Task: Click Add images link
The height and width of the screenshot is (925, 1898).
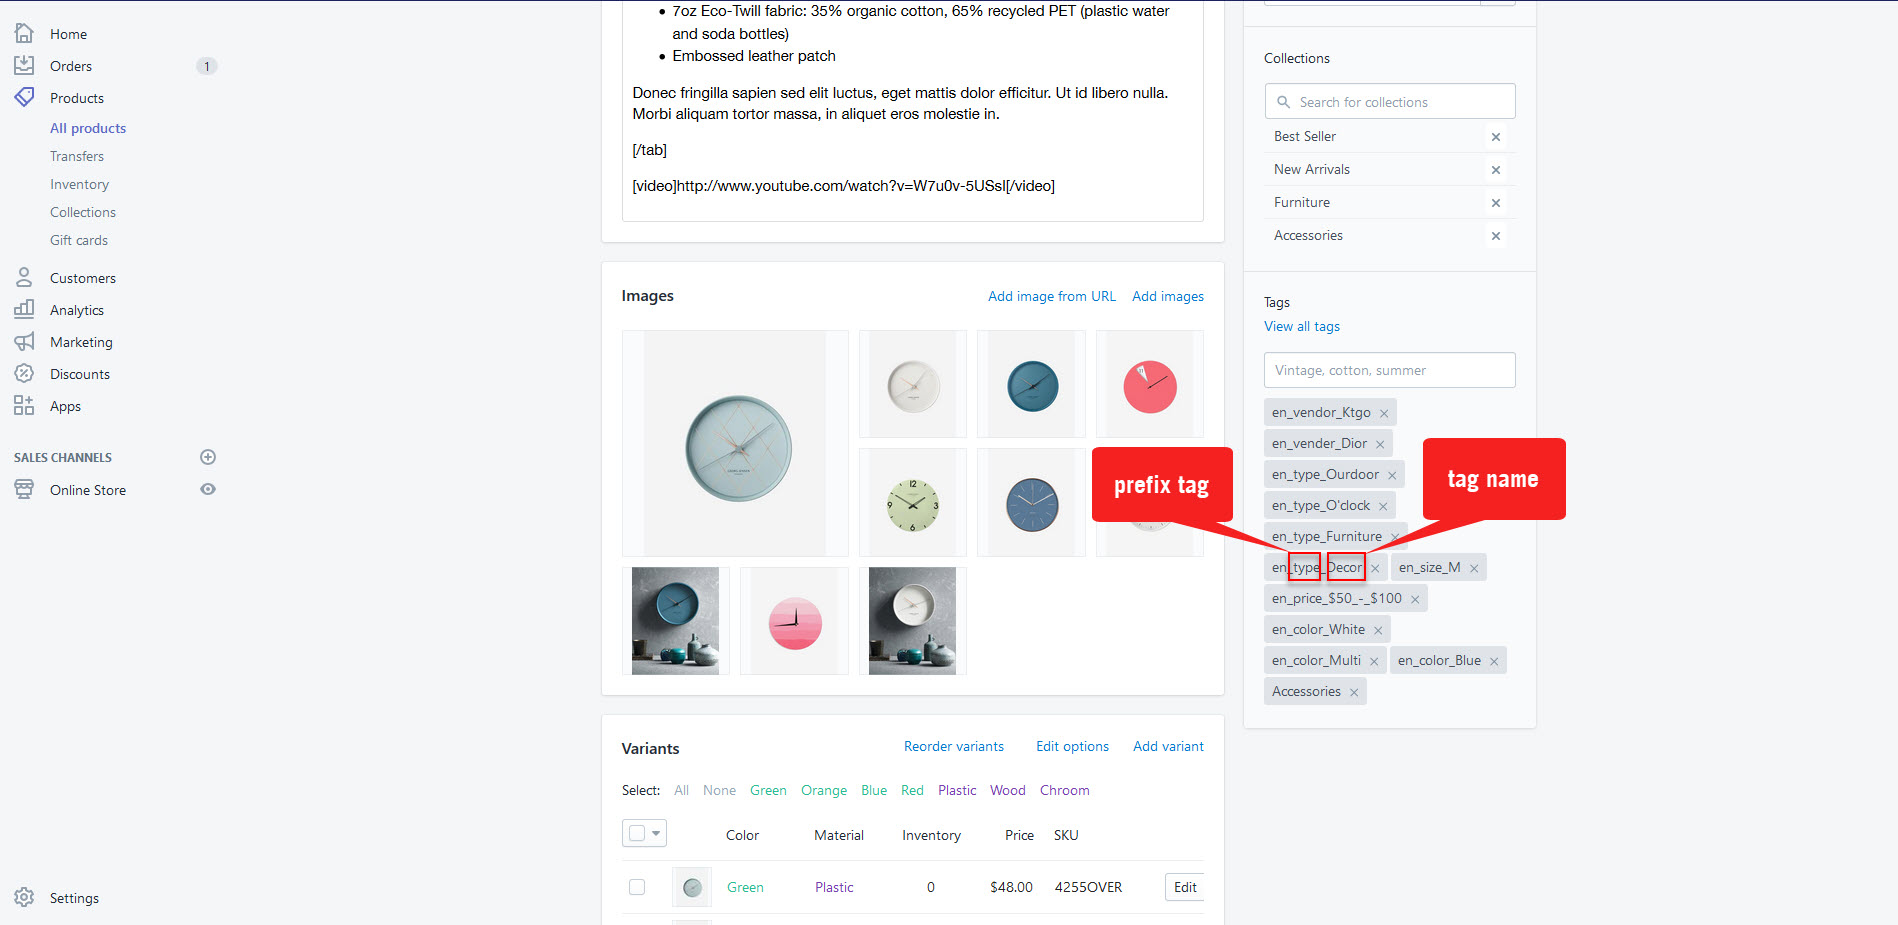Action: [x=1168, y=296]
